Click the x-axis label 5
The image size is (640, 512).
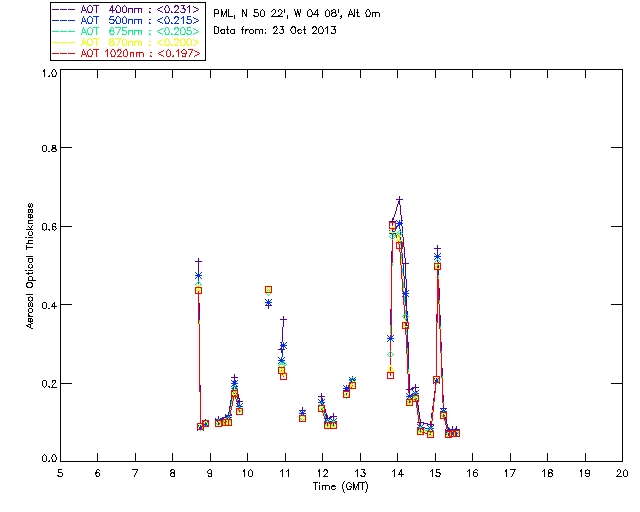coord(60,473)
